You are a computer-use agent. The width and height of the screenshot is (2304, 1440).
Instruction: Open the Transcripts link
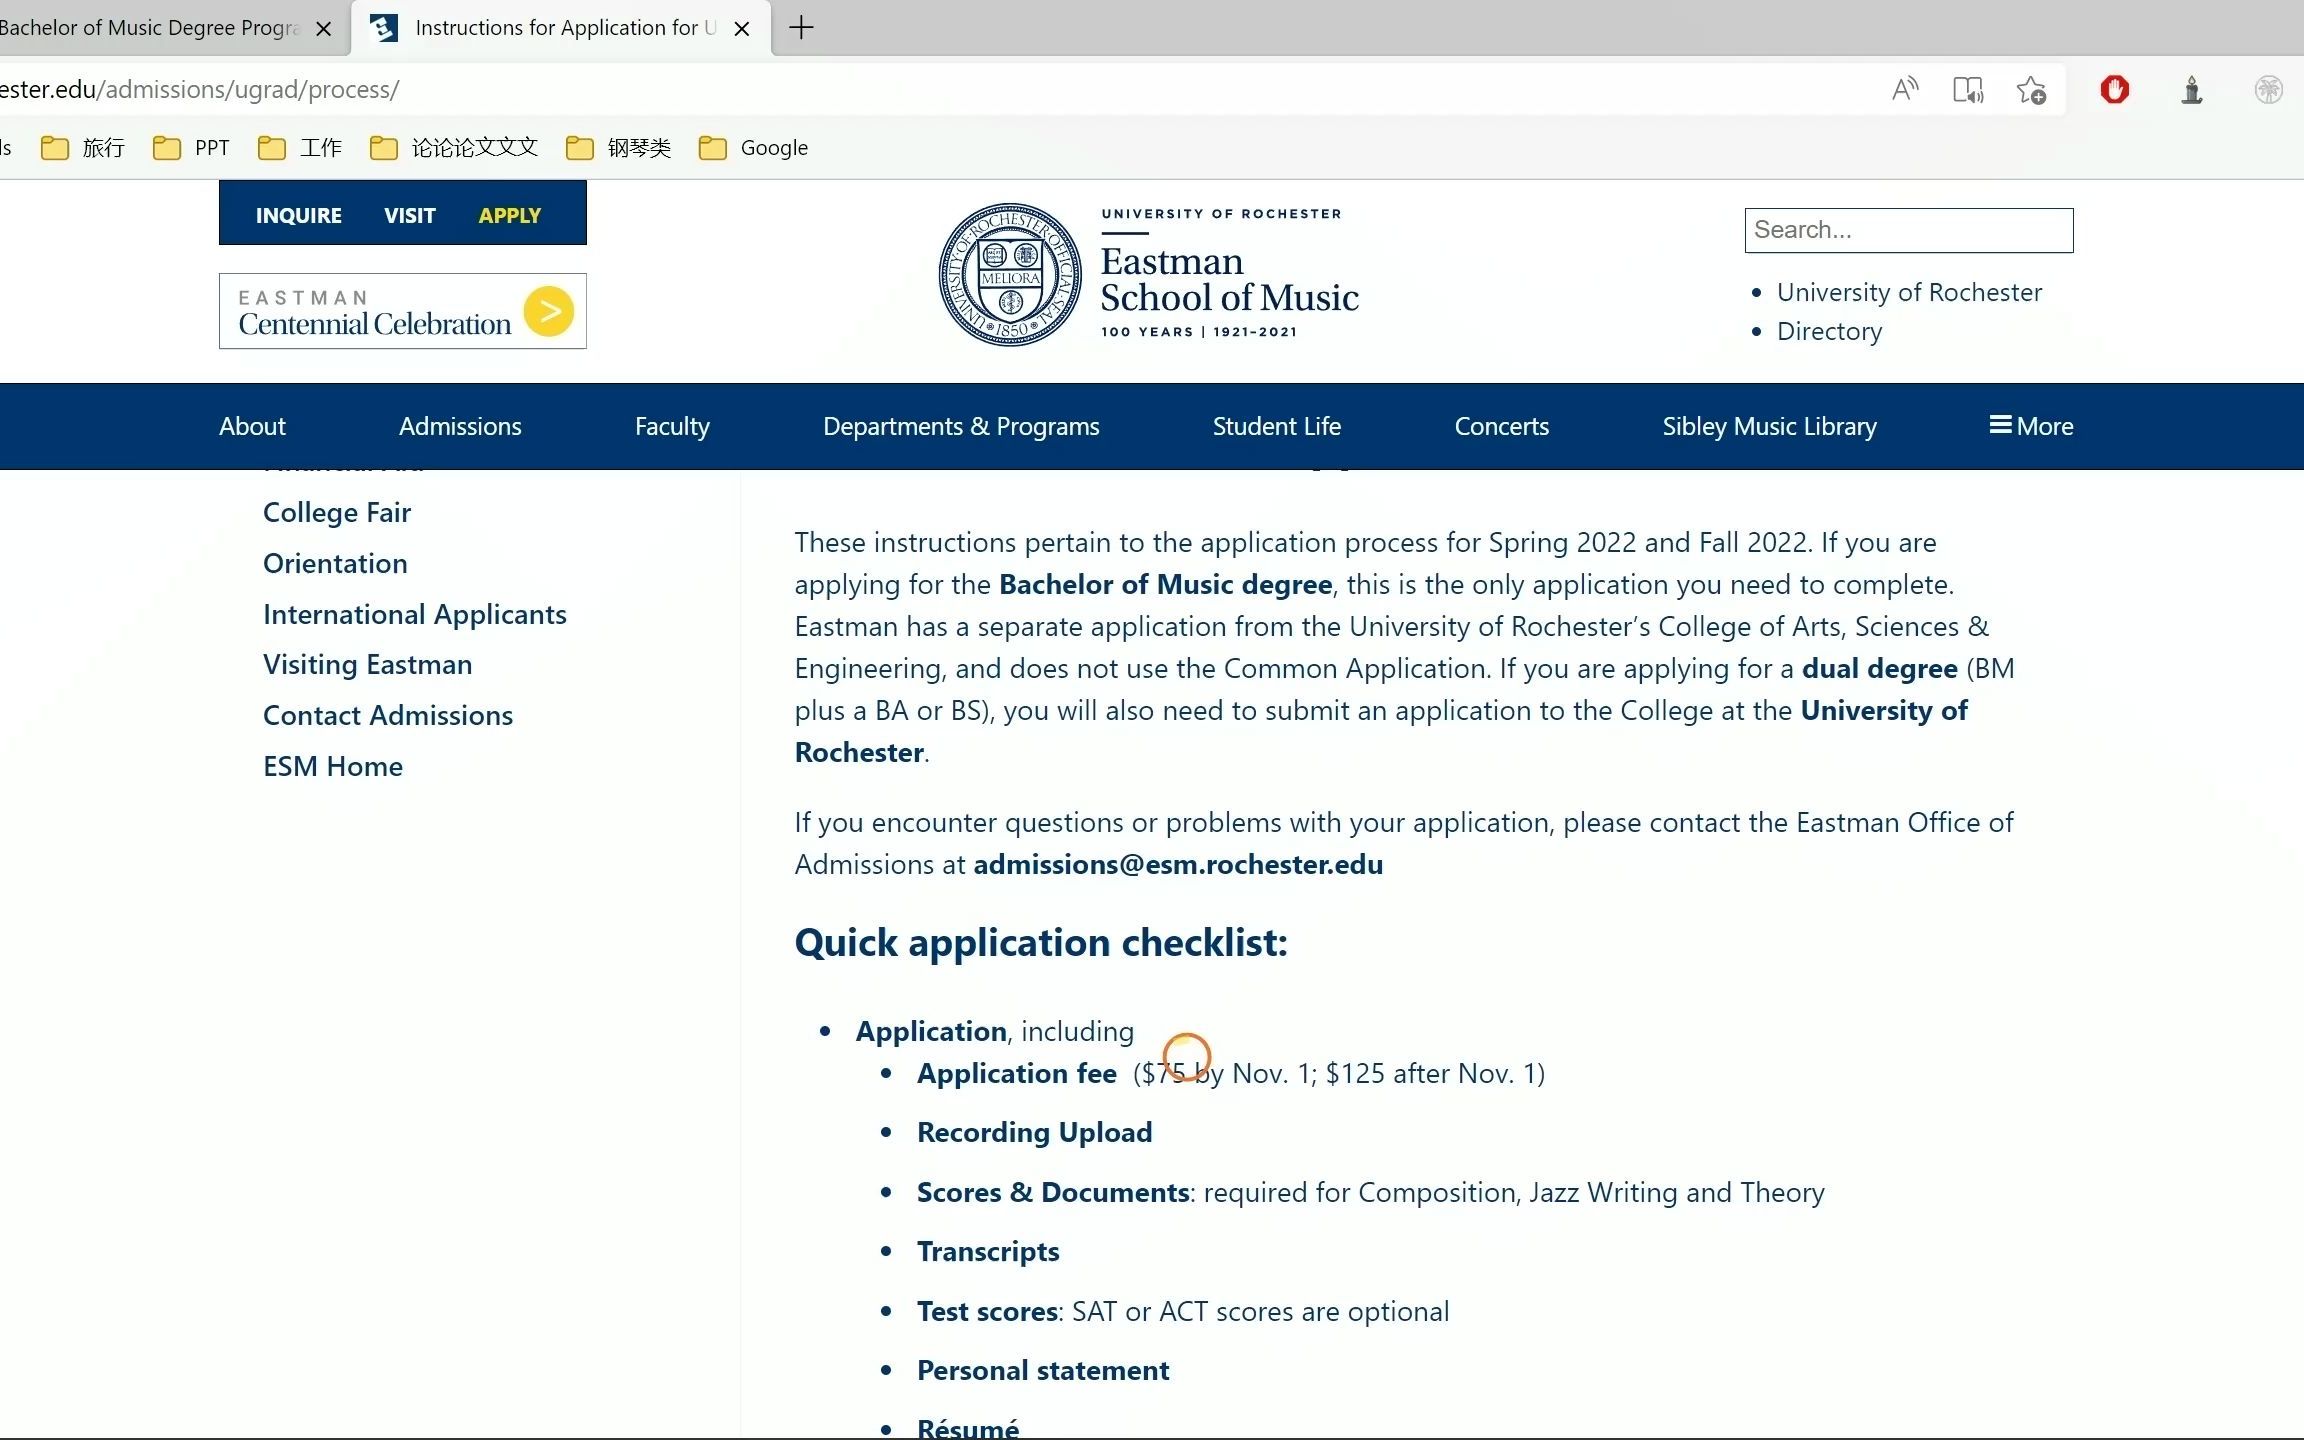tap(988, 1251)
